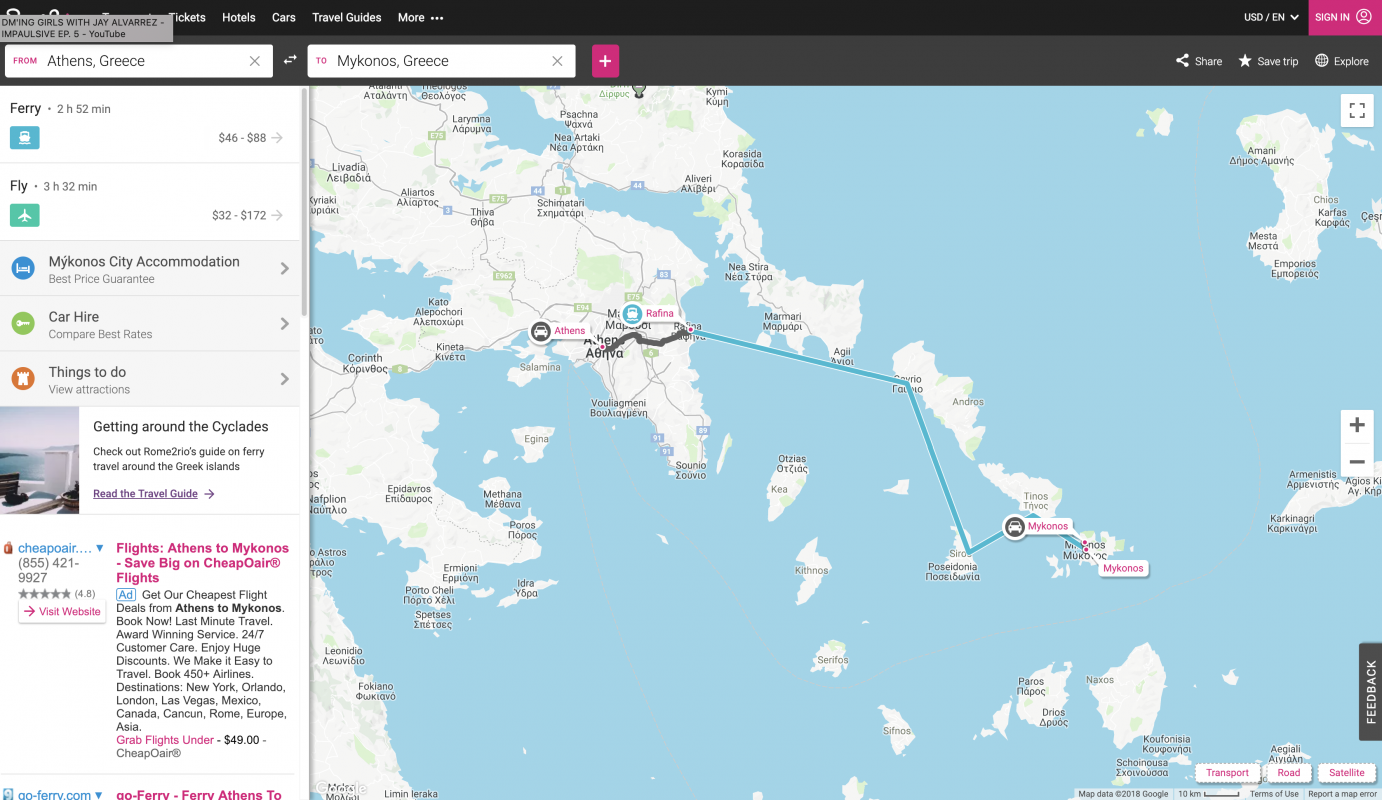Click Grab Flights Under link

(165, 740)
